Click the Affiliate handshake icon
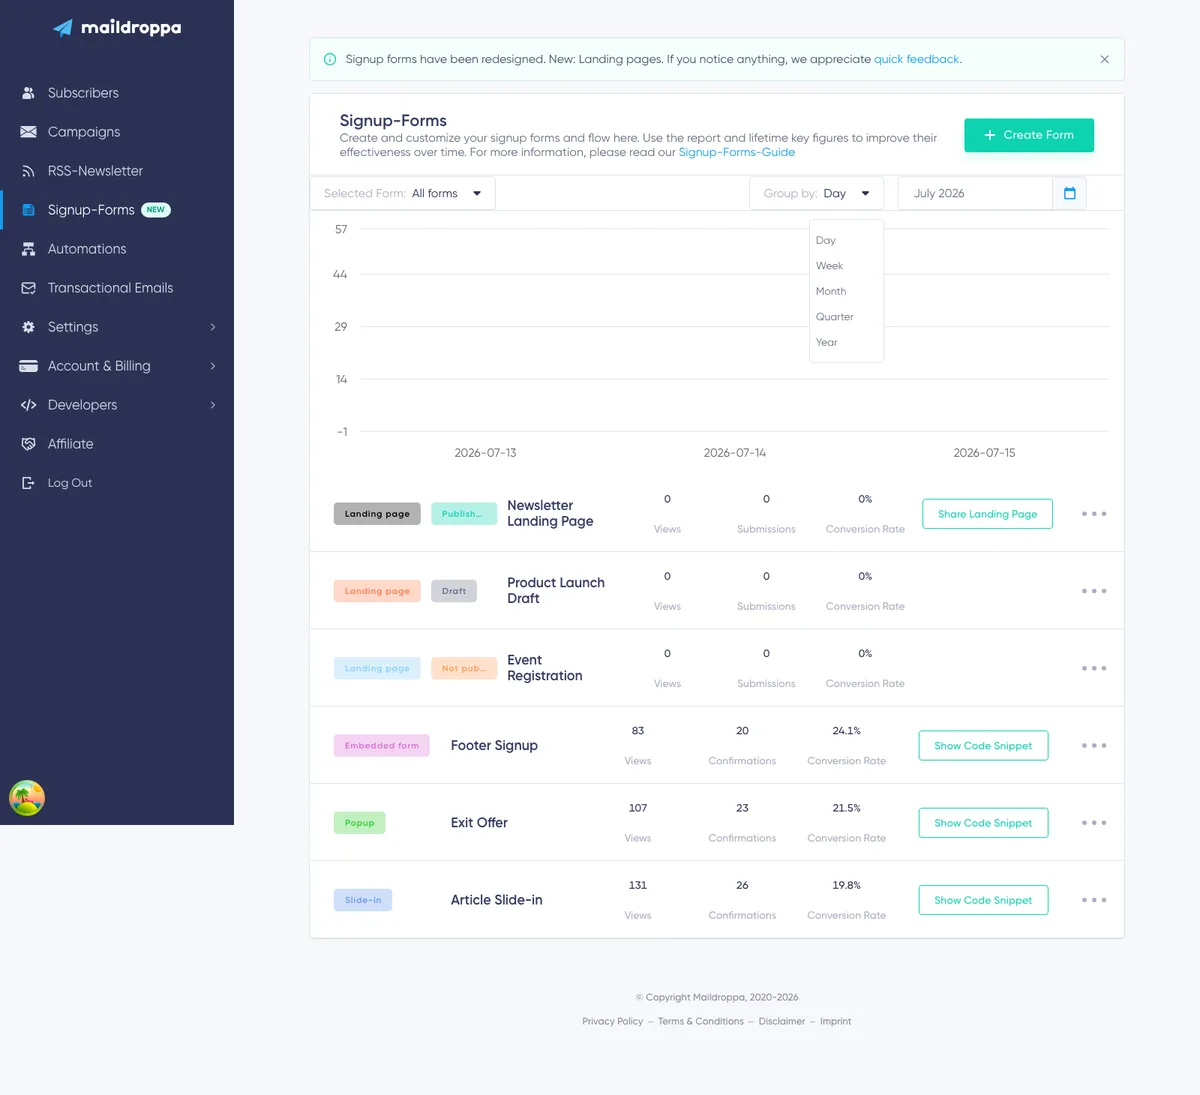 (28, 444)
